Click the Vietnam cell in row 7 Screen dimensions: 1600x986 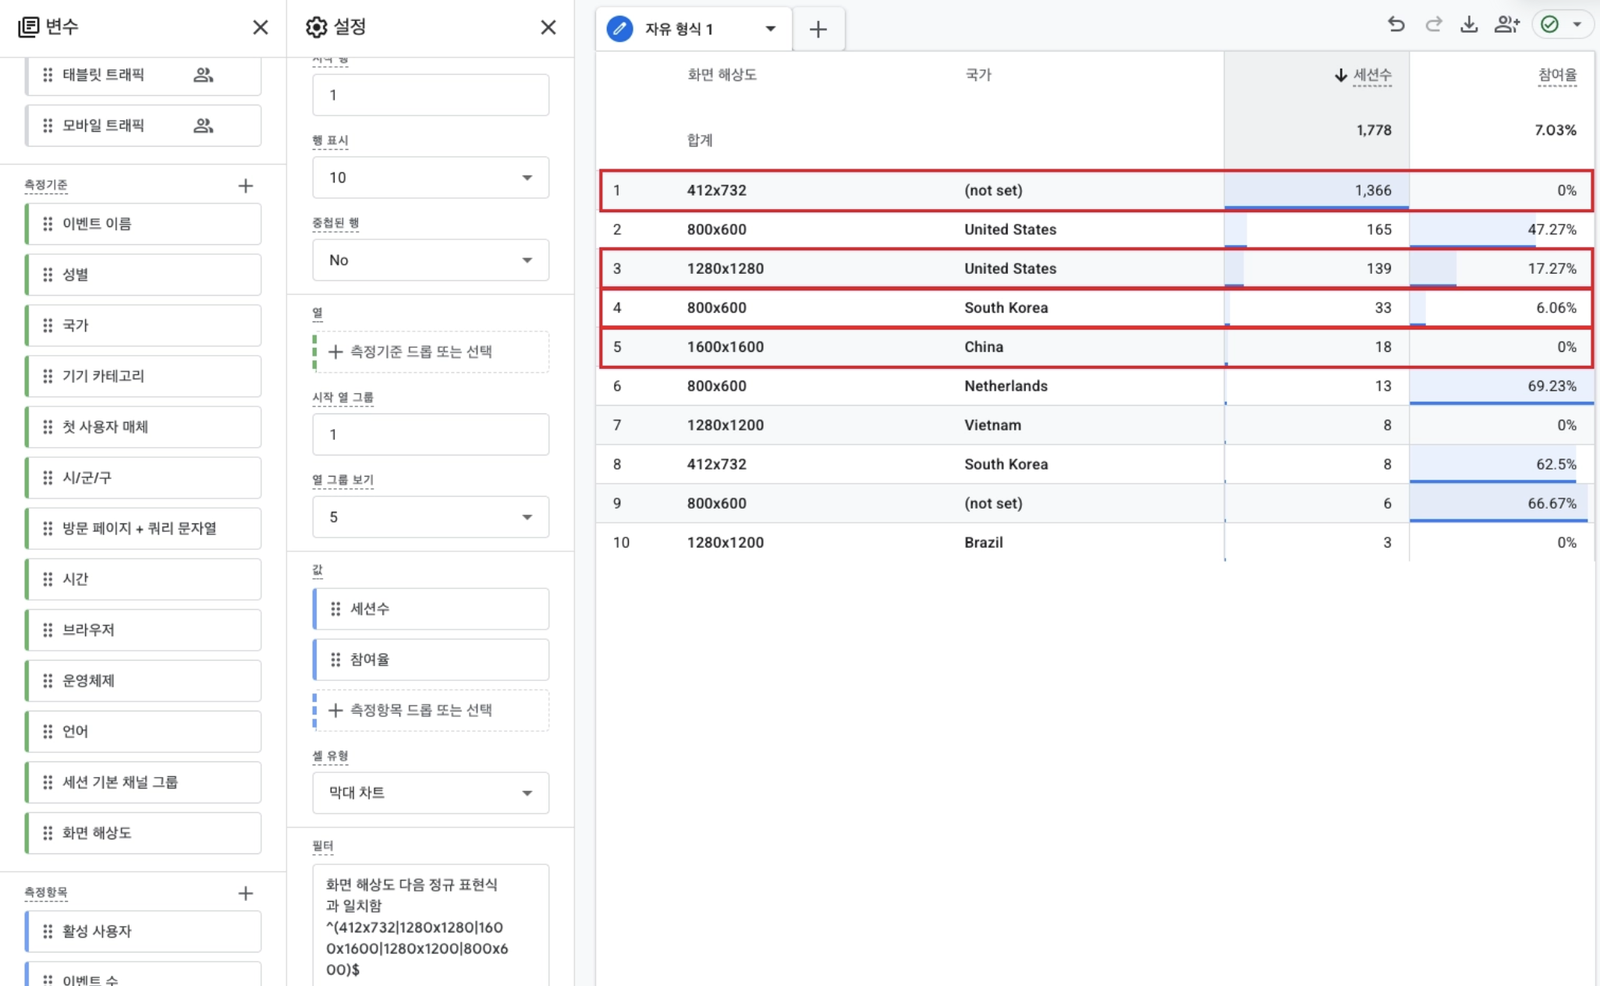click(x=993, y=425)
